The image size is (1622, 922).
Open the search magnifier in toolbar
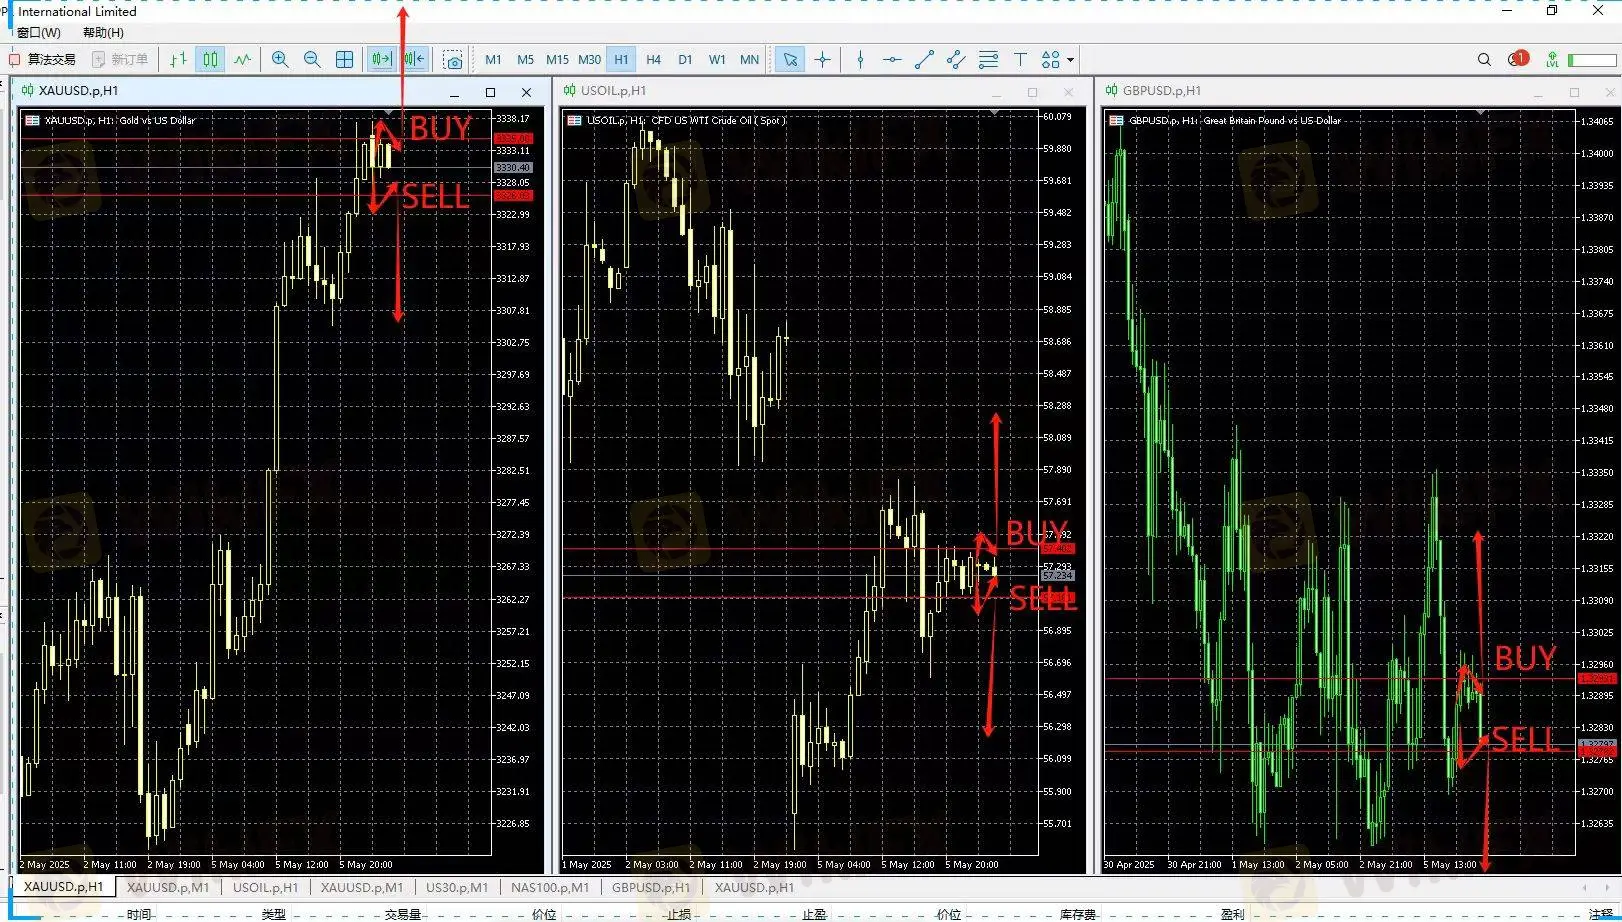1484,60
